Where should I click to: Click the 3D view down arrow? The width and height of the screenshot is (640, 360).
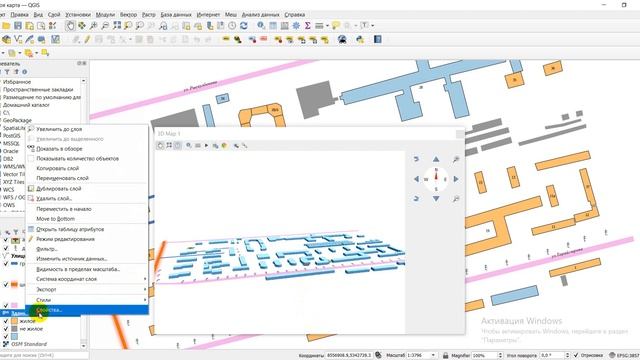tap(436, 199)
